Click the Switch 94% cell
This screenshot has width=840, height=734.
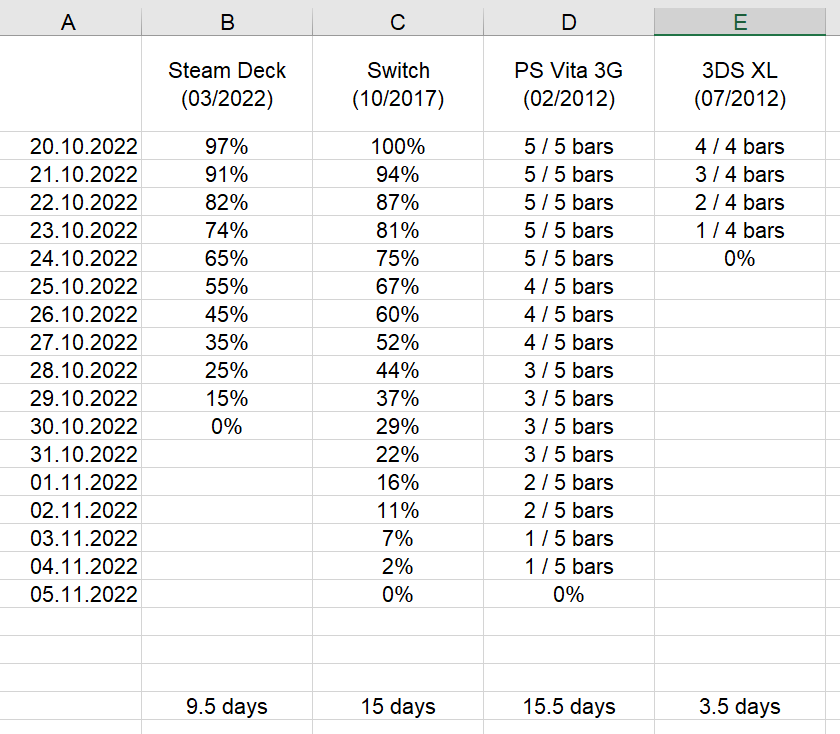pyautogui.click(x=398, y=174)
